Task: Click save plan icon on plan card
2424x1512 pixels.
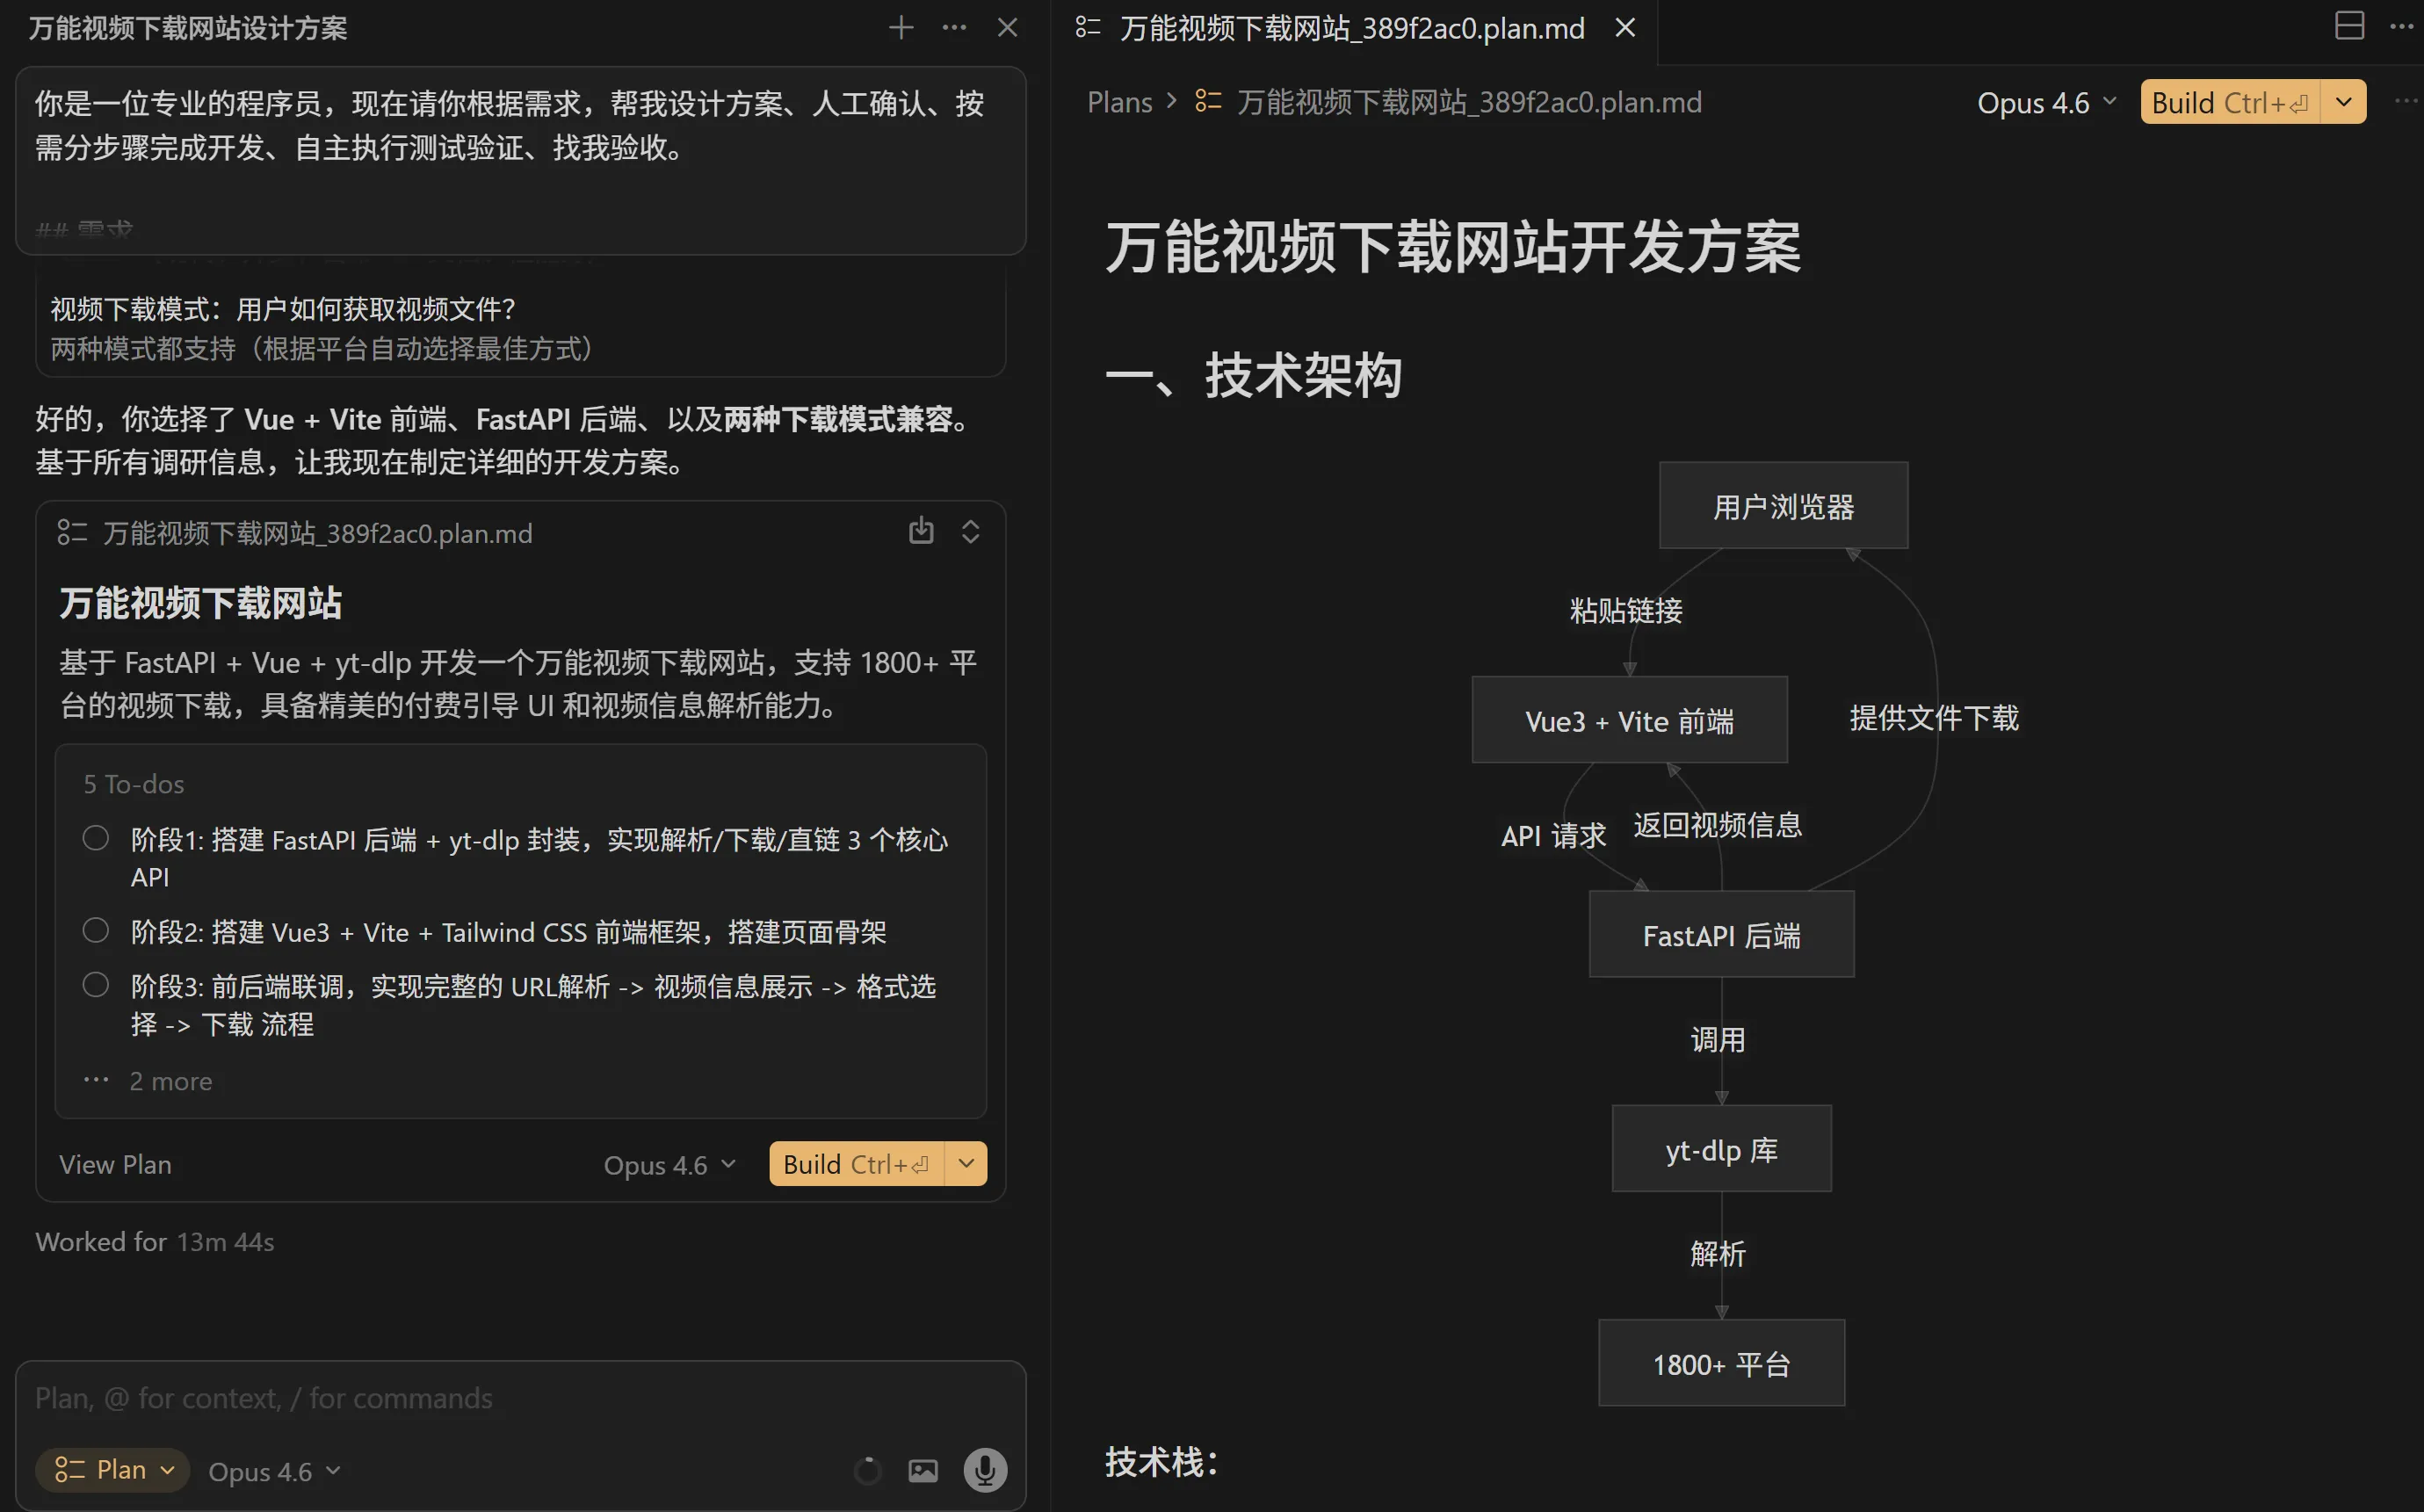Action: 921,531
